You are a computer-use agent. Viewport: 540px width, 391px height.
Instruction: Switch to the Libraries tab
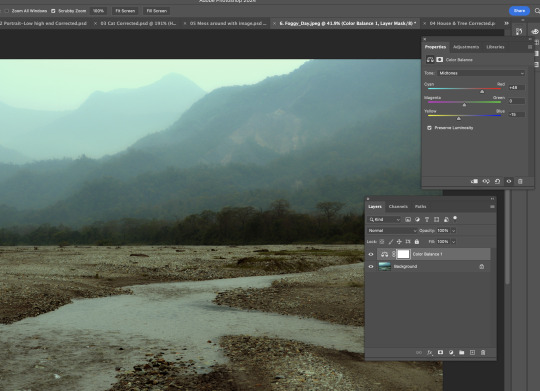tap(495, 47)
